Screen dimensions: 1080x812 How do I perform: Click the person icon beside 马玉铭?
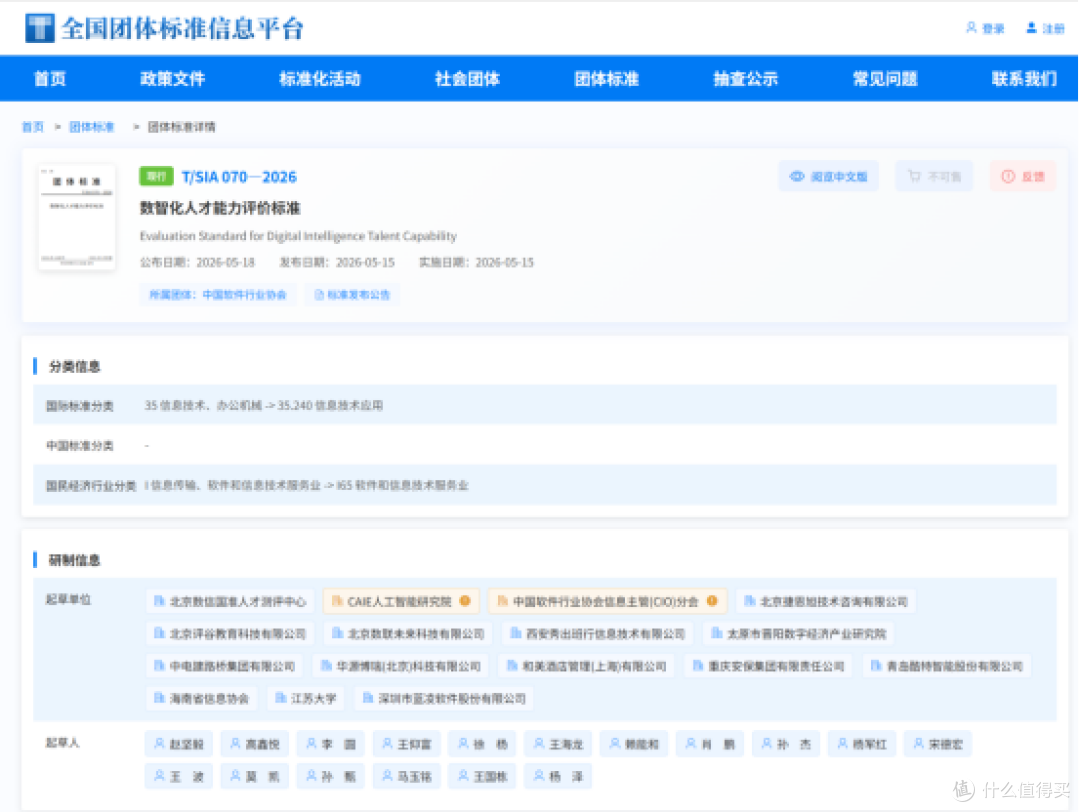click(x=388, y=775)
